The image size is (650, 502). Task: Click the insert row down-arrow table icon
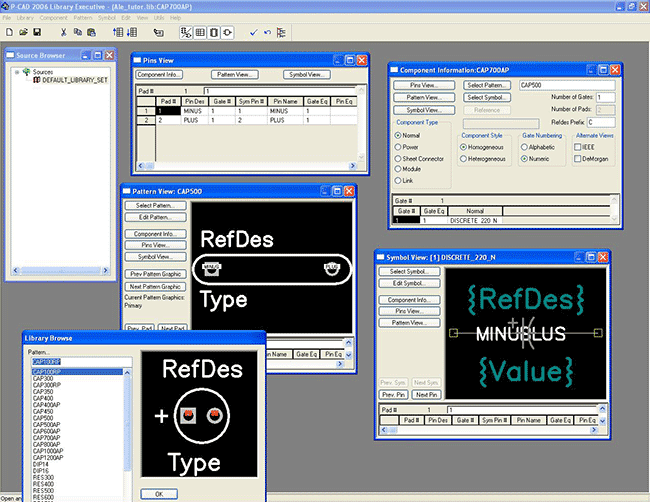[x=132, y=32]
